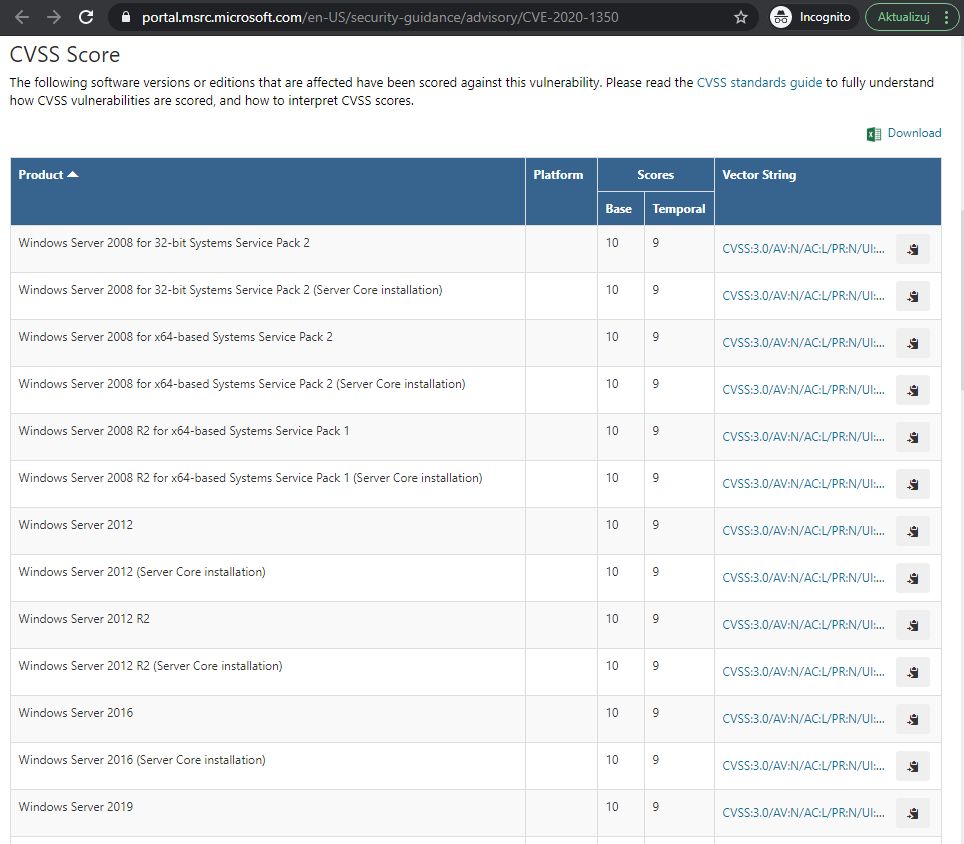Image resolution: width=964 pixels, height=844 pixels.
Task: Copy vector for Server 2008 32-bit SP2 Server Core
Action: click(912, 296)
